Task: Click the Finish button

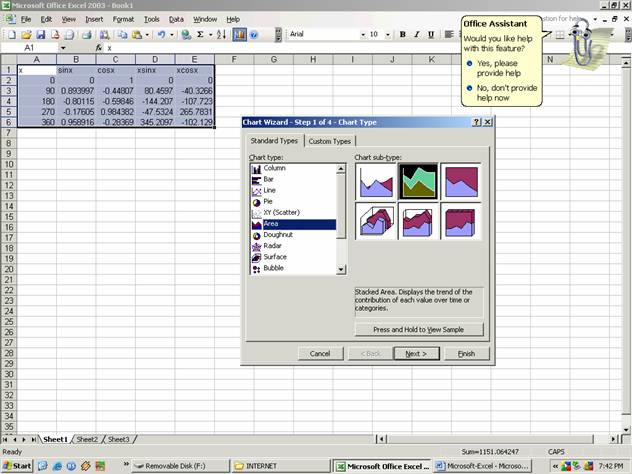Action: [x=466, y=353]
